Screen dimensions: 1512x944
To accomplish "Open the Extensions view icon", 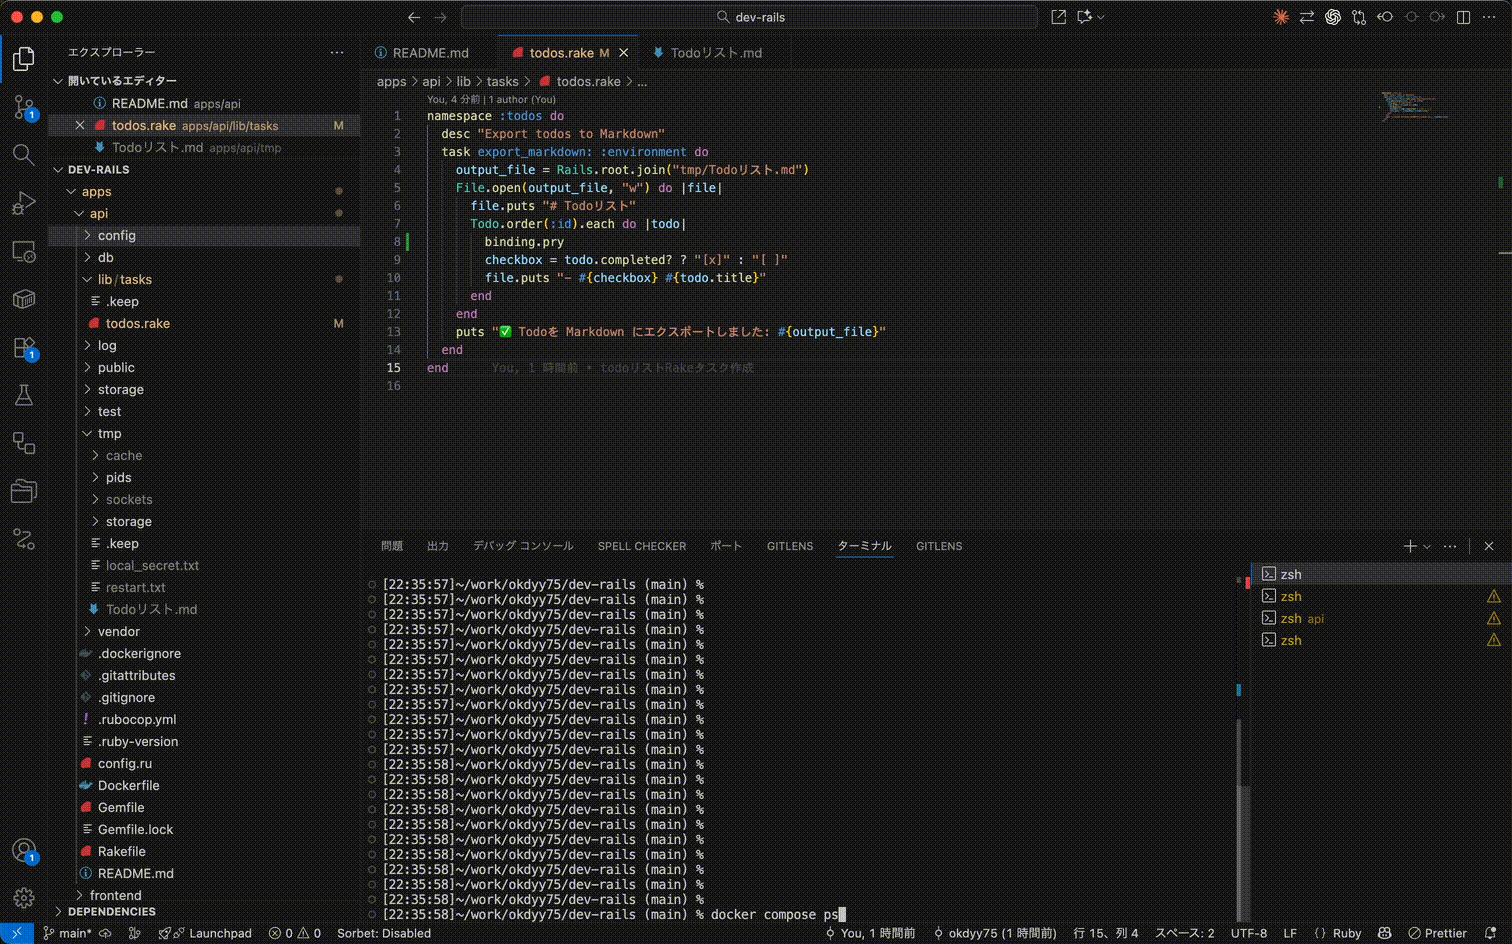I will coord(24,347).
